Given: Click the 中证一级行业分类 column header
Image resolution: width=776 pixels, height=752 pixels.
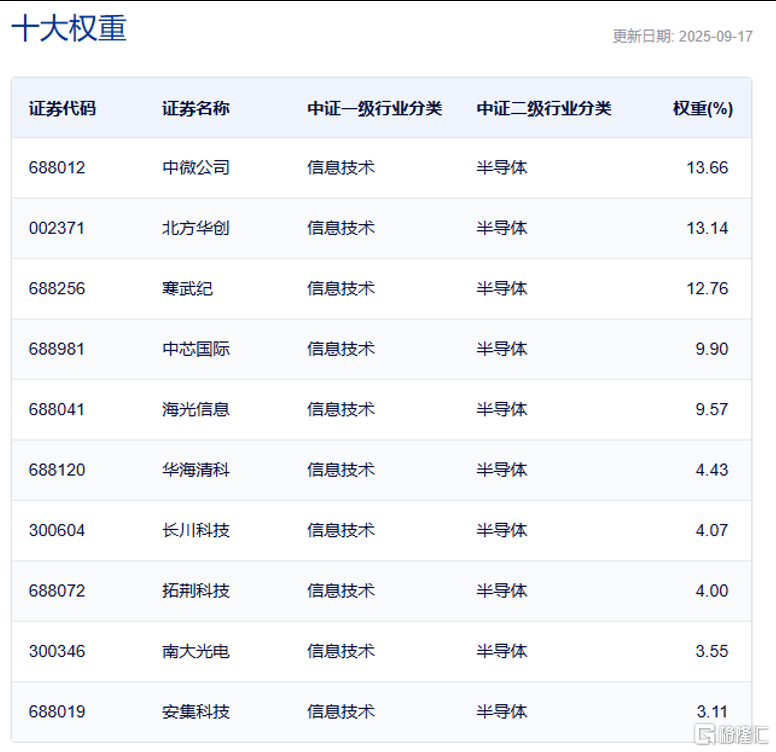Looking at the screenshot, I should coord(375,108).
